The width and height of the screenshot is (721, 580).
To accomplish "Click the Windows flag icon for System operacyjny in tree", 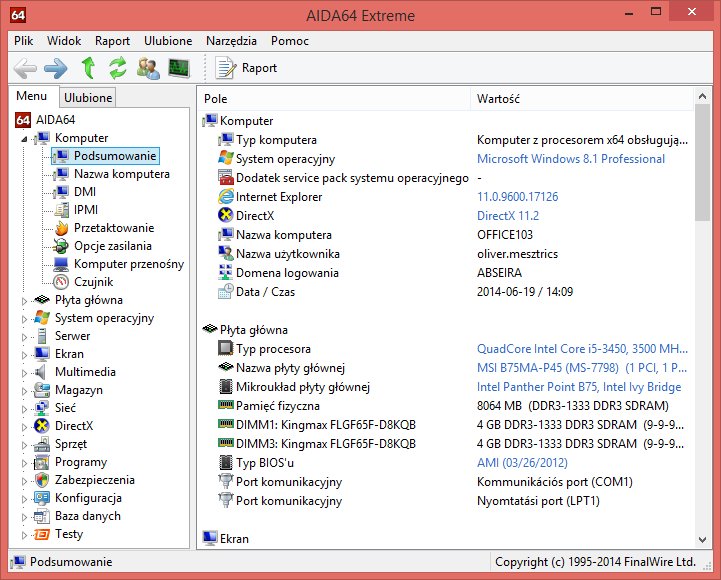I will (42, 318).
